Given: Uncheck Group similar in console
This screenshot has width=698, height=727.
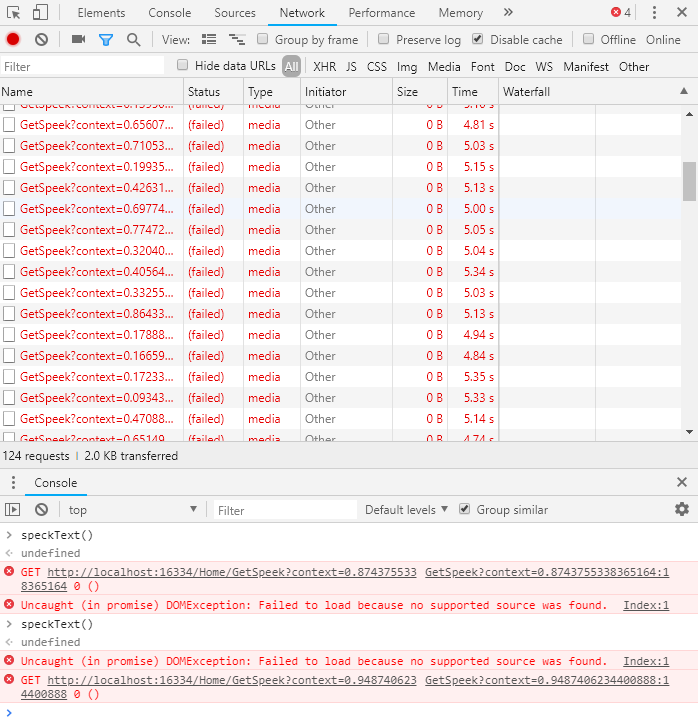Looking at the screenshot, I should 464,509.
